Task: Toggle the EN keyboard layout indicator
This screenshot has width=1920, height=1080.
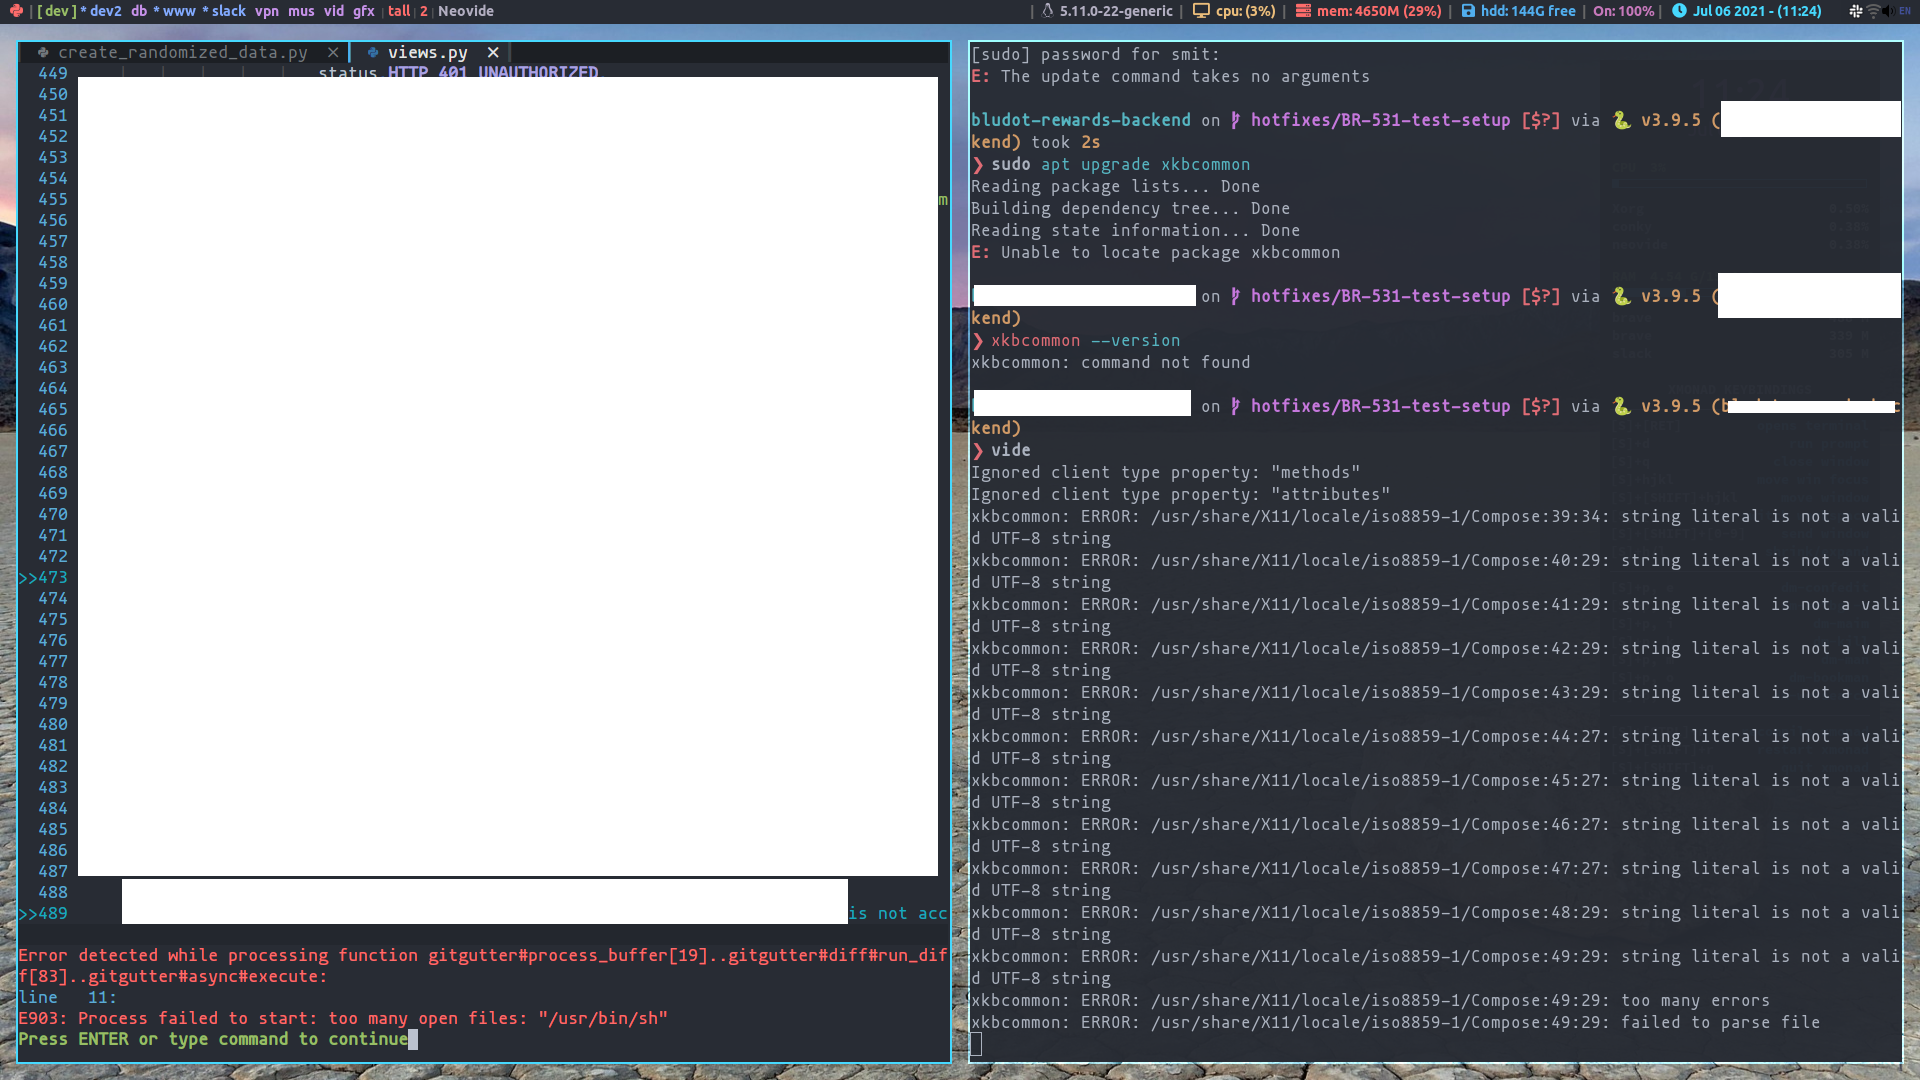Action: pyautogui.click(x=1906, y=12)
